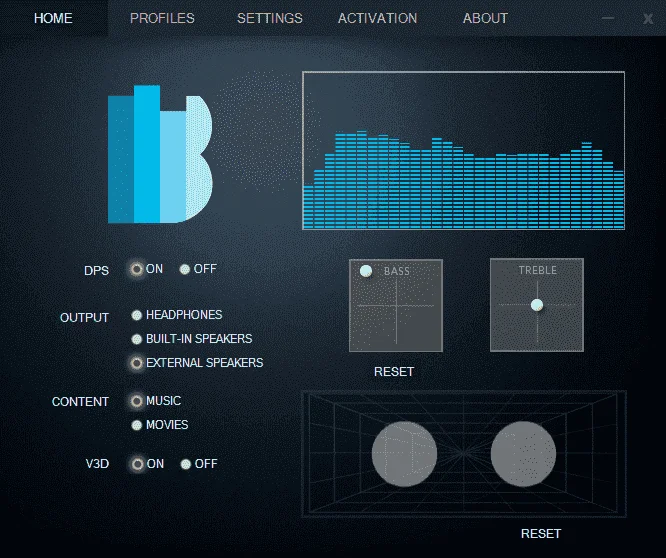666x558 pixels.
Task: Turn DPS on
Action: [x=136, y=269]
